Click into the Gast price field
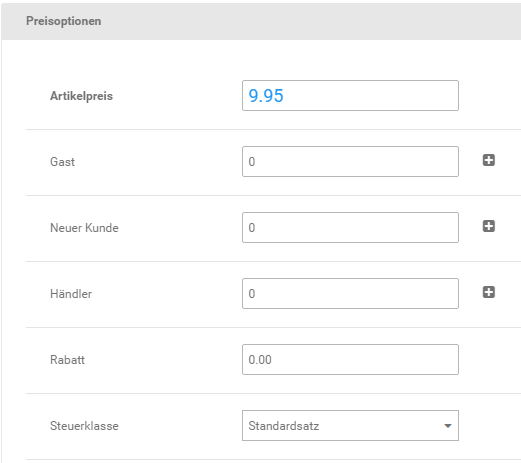The image size is (521, 463). (350, 161)
